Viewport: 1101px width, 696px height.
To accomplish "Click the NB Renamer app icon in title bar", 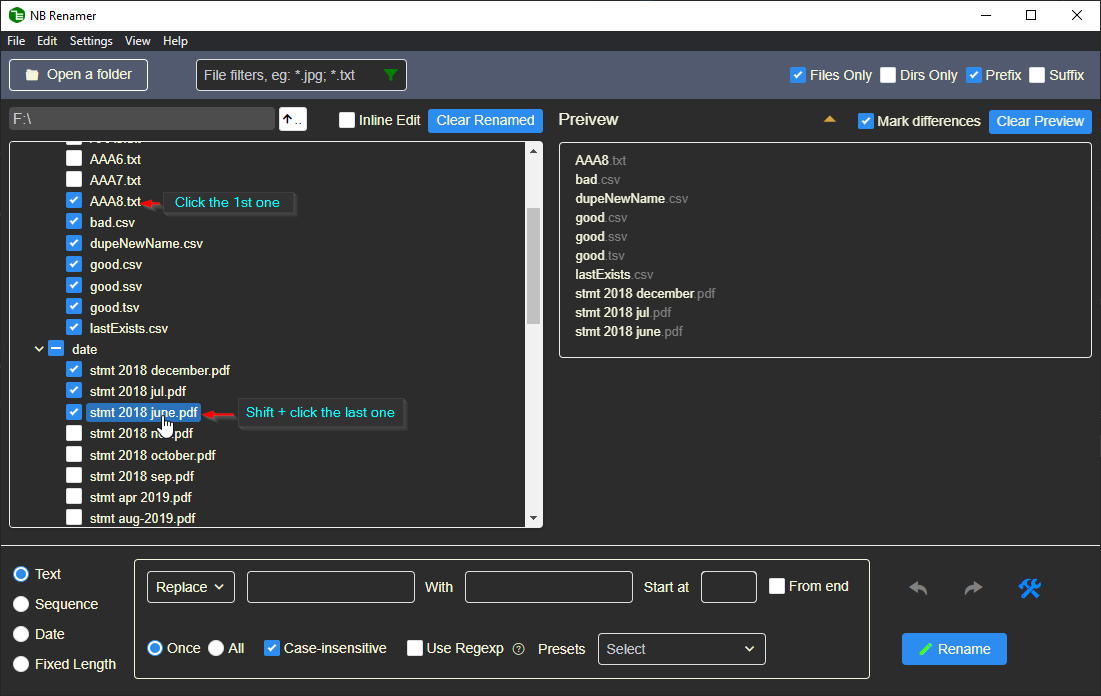I will [x=16, y=15].
